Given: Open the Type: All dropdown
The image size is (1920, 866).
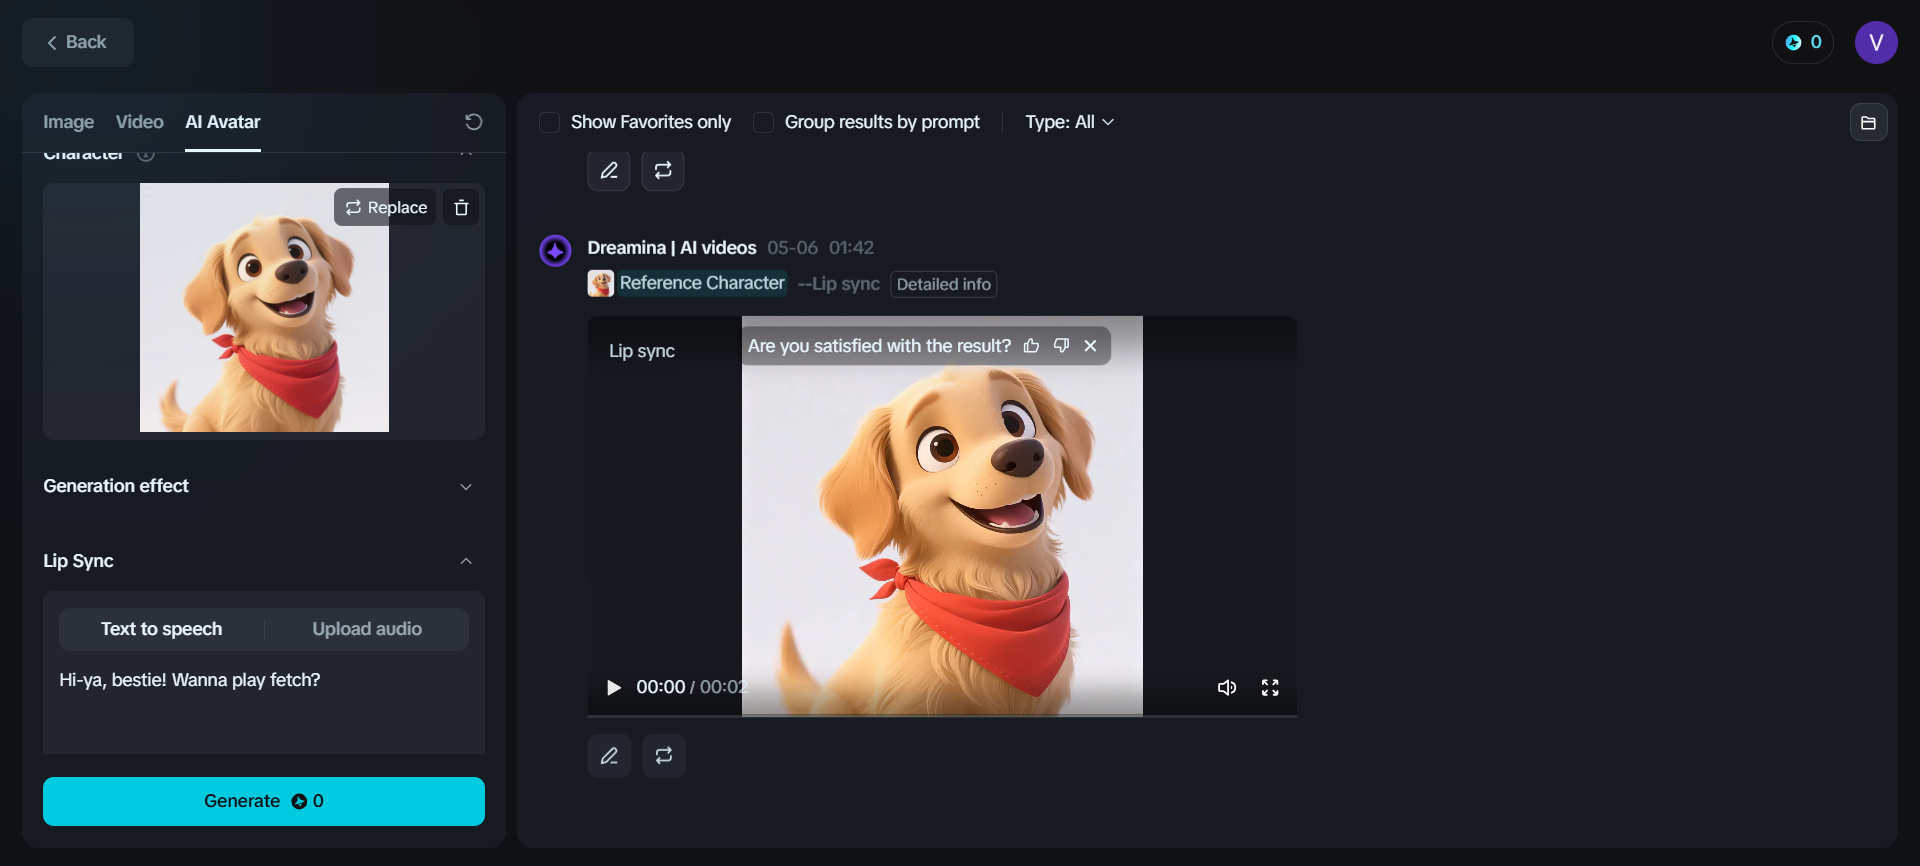Looking at the screenshot, I should click(1069, 122).
